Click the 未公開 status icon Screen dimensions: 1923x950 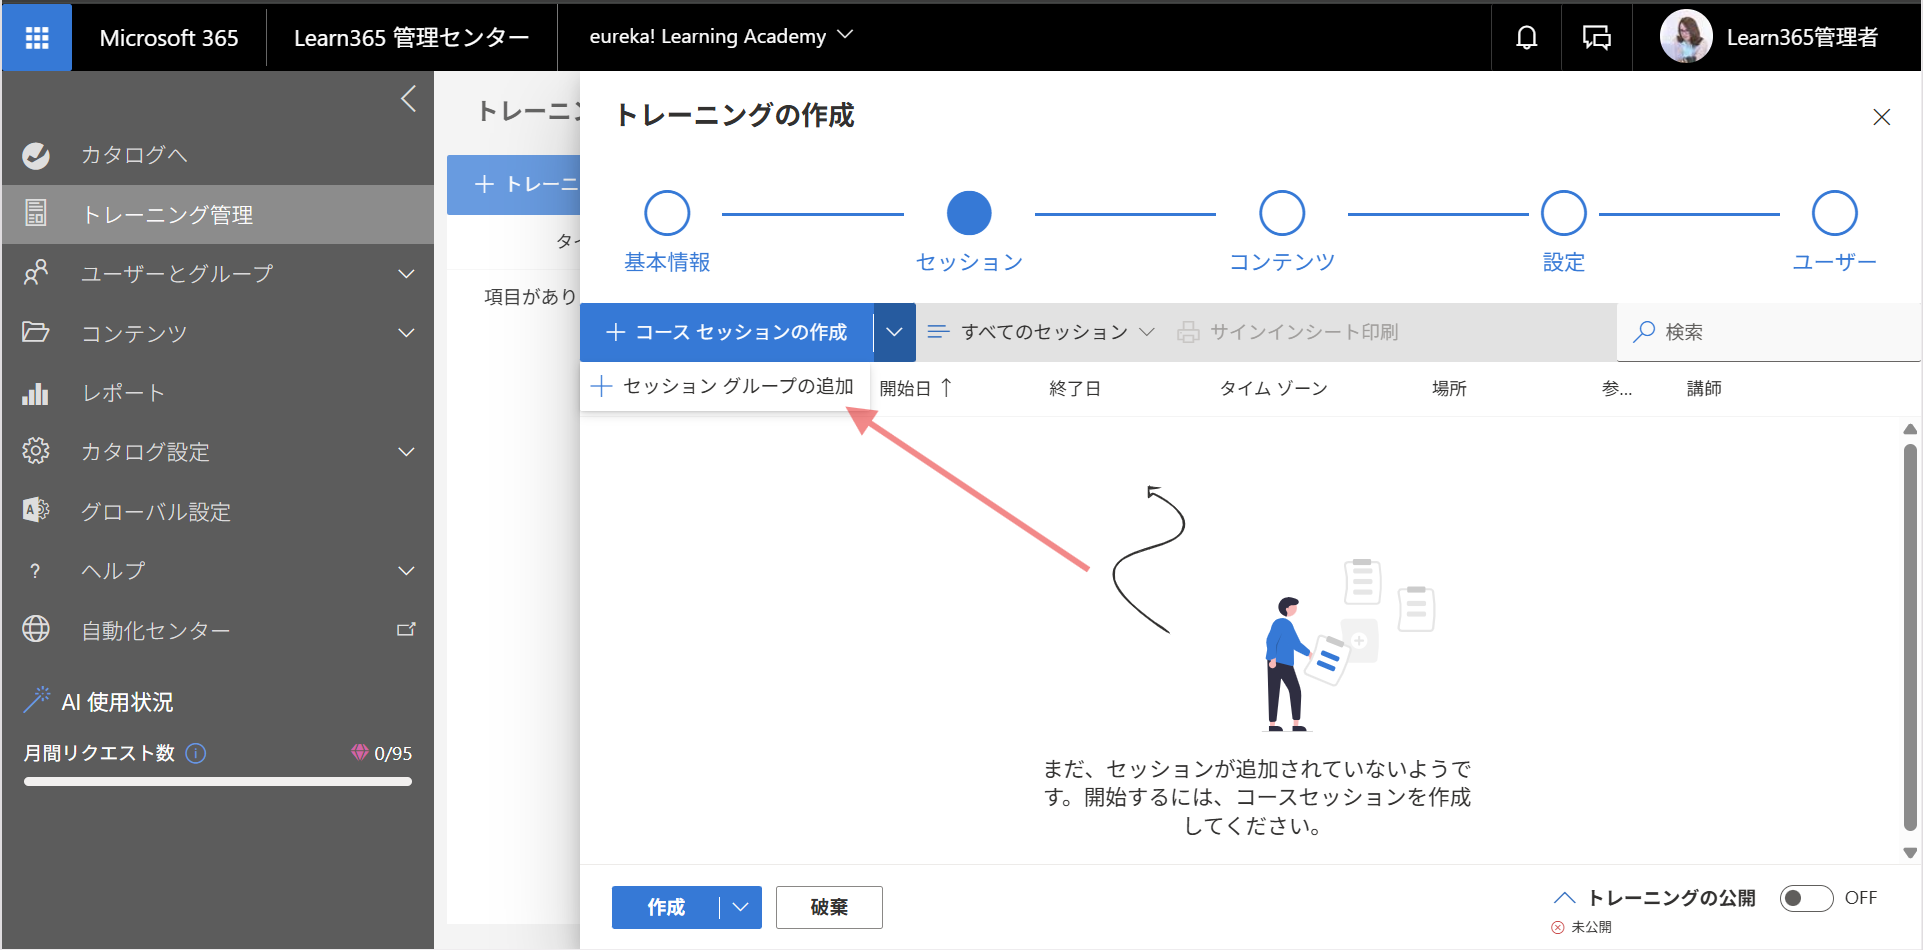[1557, 927]
